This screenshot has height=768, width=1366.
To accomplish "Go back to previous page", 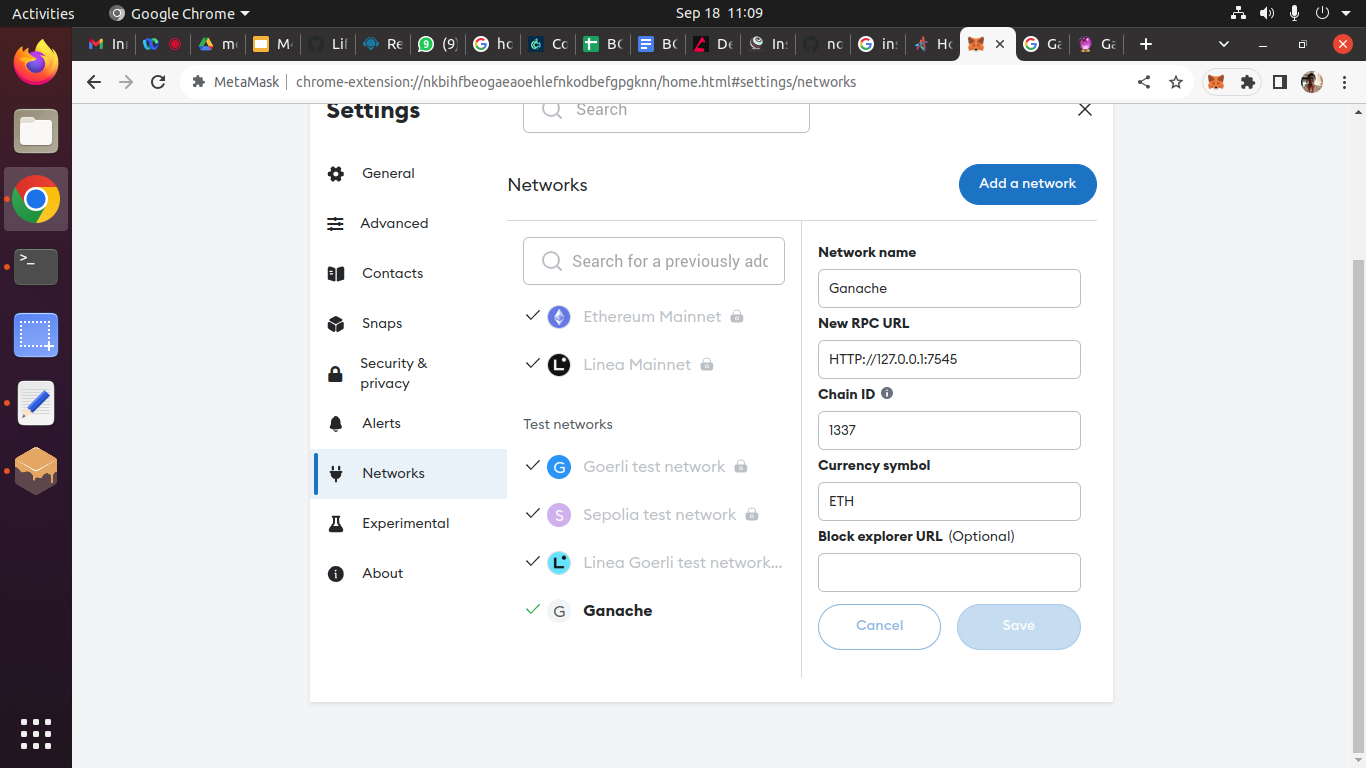I will pyautogui.click(x=94, y=82).
